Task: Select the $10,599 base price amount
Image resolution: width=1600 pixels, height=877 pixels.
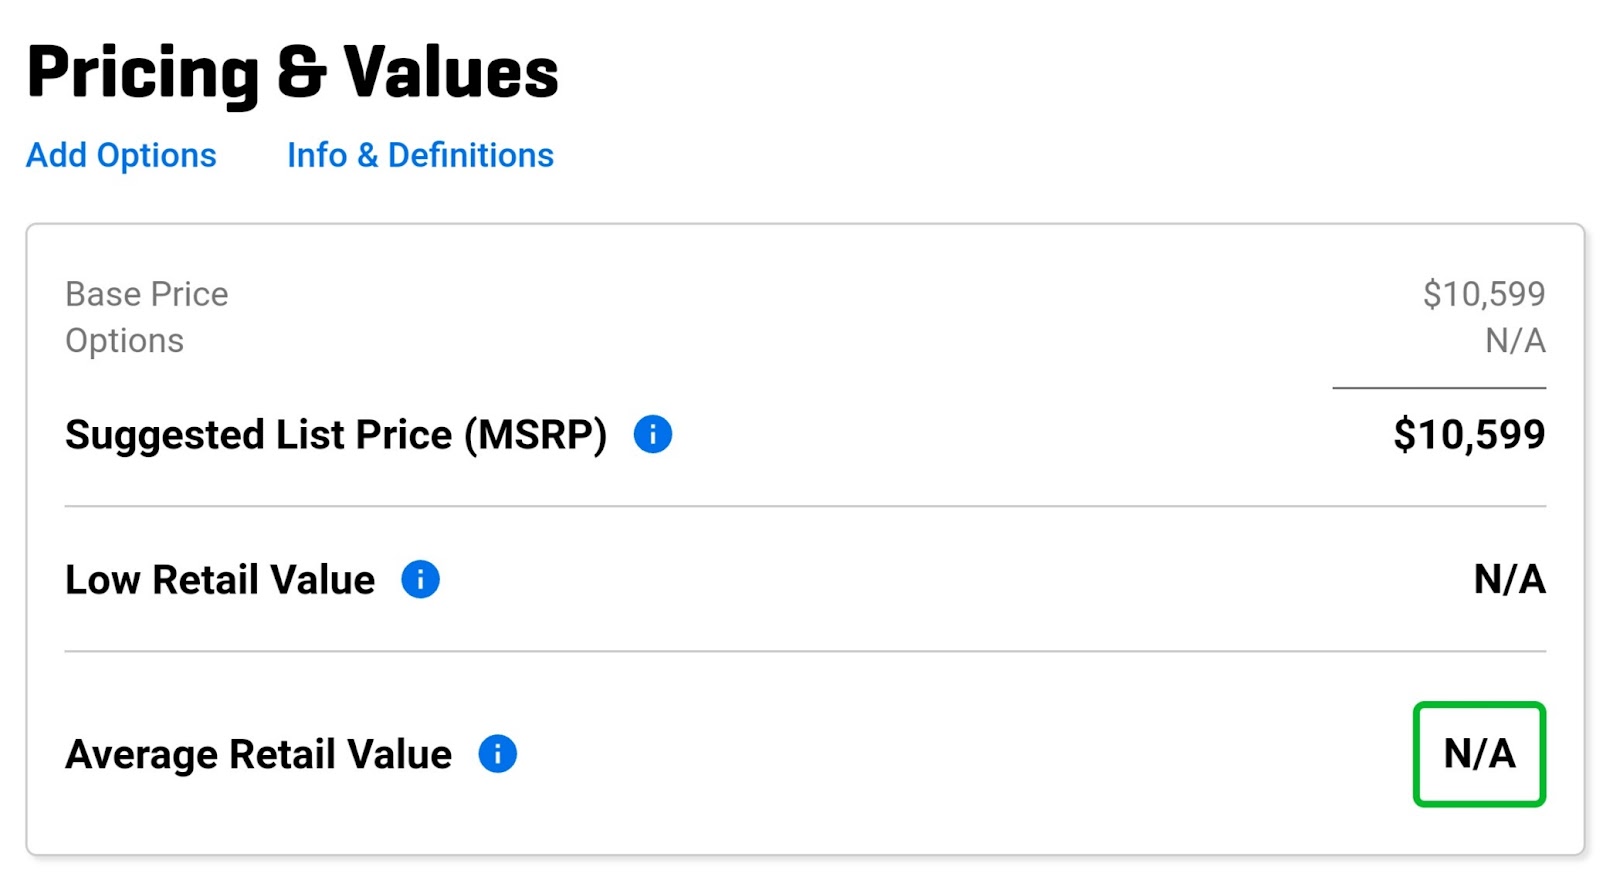Action: click(1484, 294)
